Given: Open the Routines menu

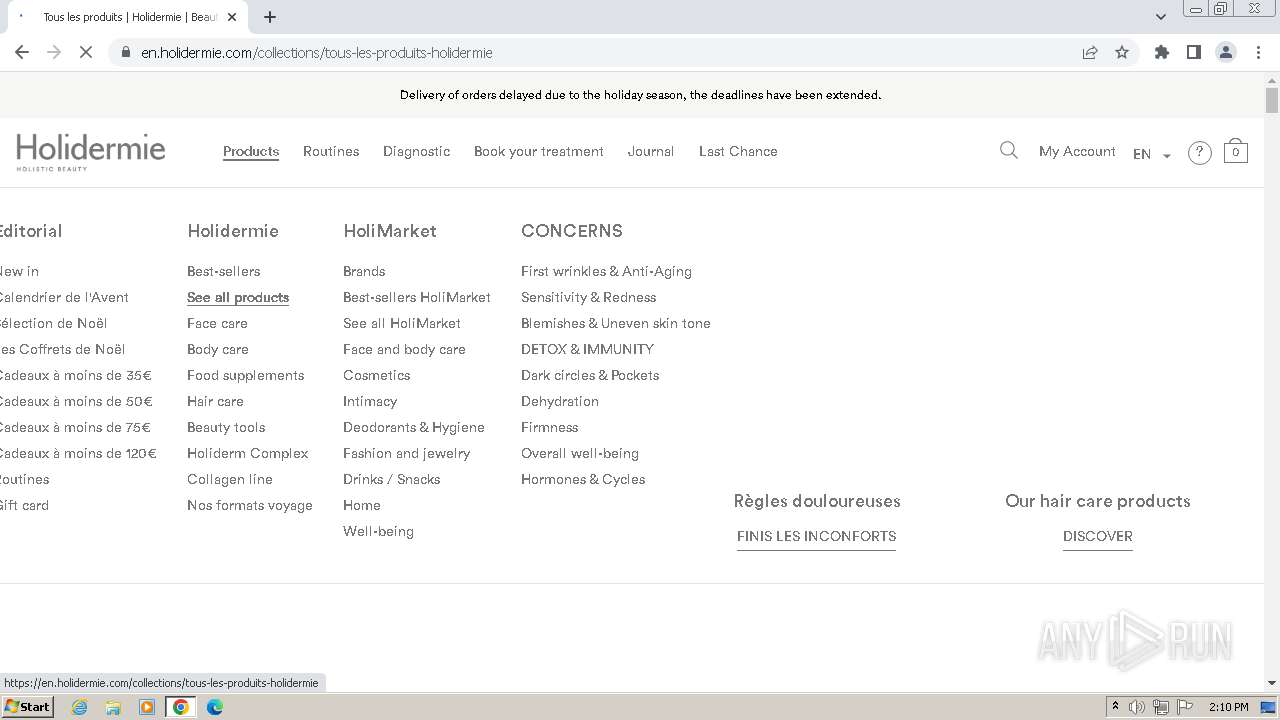Looking at the screenshot, I should pos(331,151).
